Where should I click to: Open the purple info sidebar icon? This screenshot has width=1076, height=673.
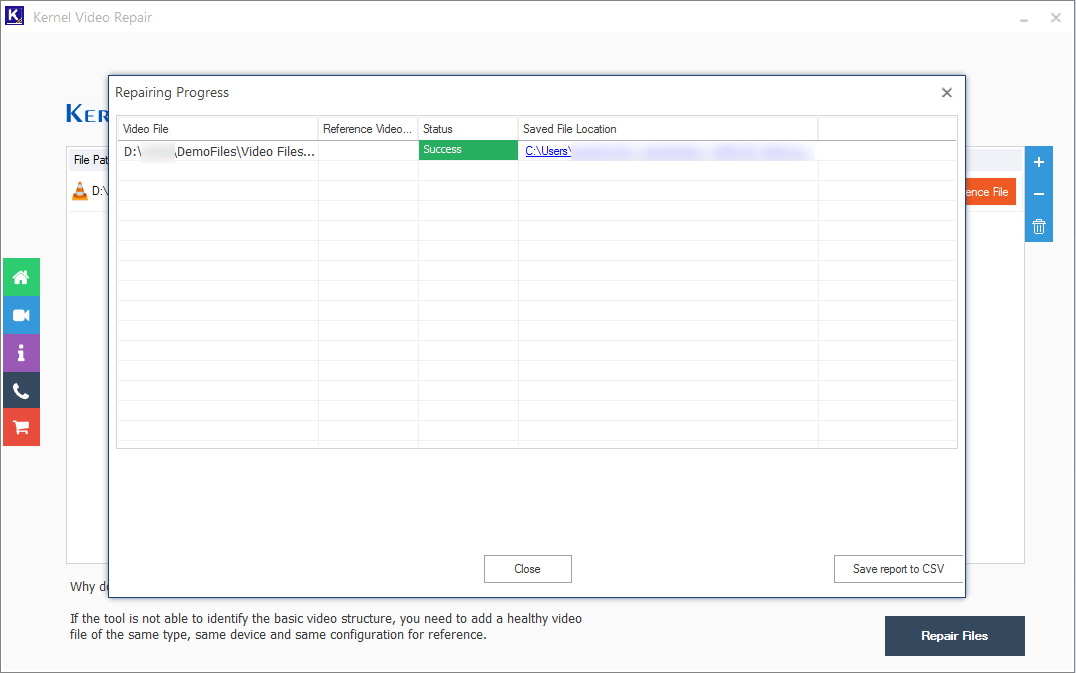click(21, 353)
